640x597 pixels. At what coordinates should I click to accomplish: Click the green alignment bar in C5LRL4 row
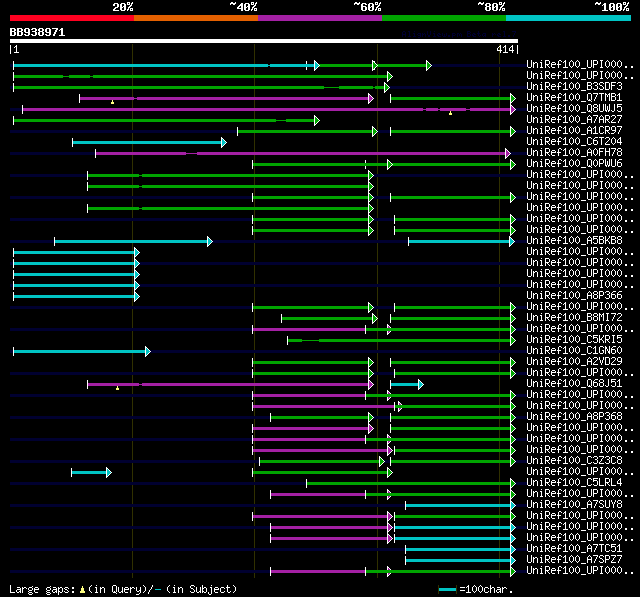[x=411, y=484]
